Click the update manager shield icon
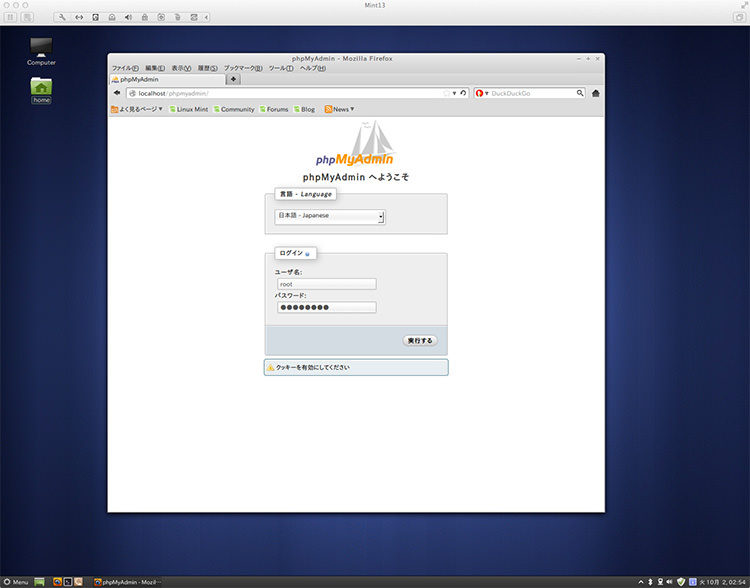 tap(681, 582)
